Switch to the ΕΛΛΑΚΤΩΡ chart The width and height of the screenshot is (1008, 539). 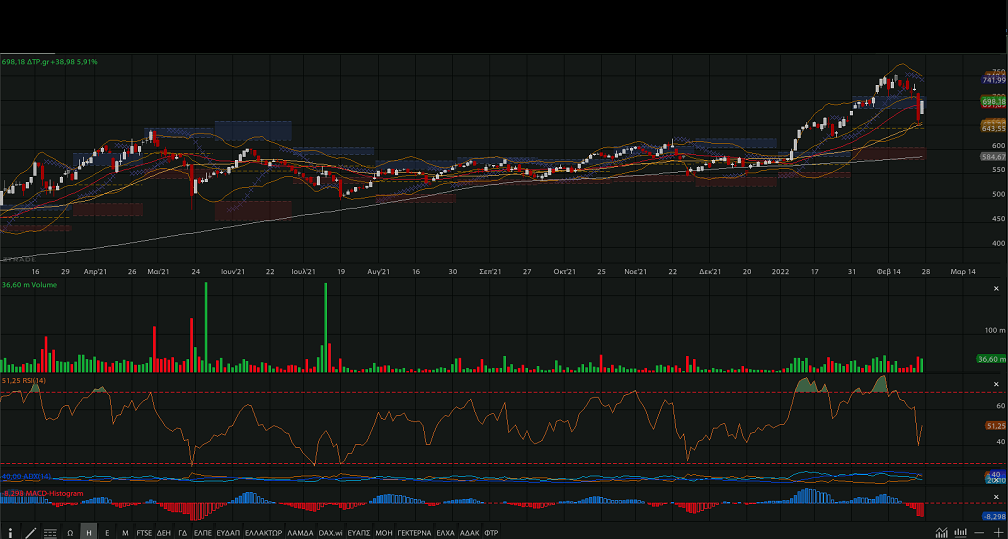pos(264,533)
